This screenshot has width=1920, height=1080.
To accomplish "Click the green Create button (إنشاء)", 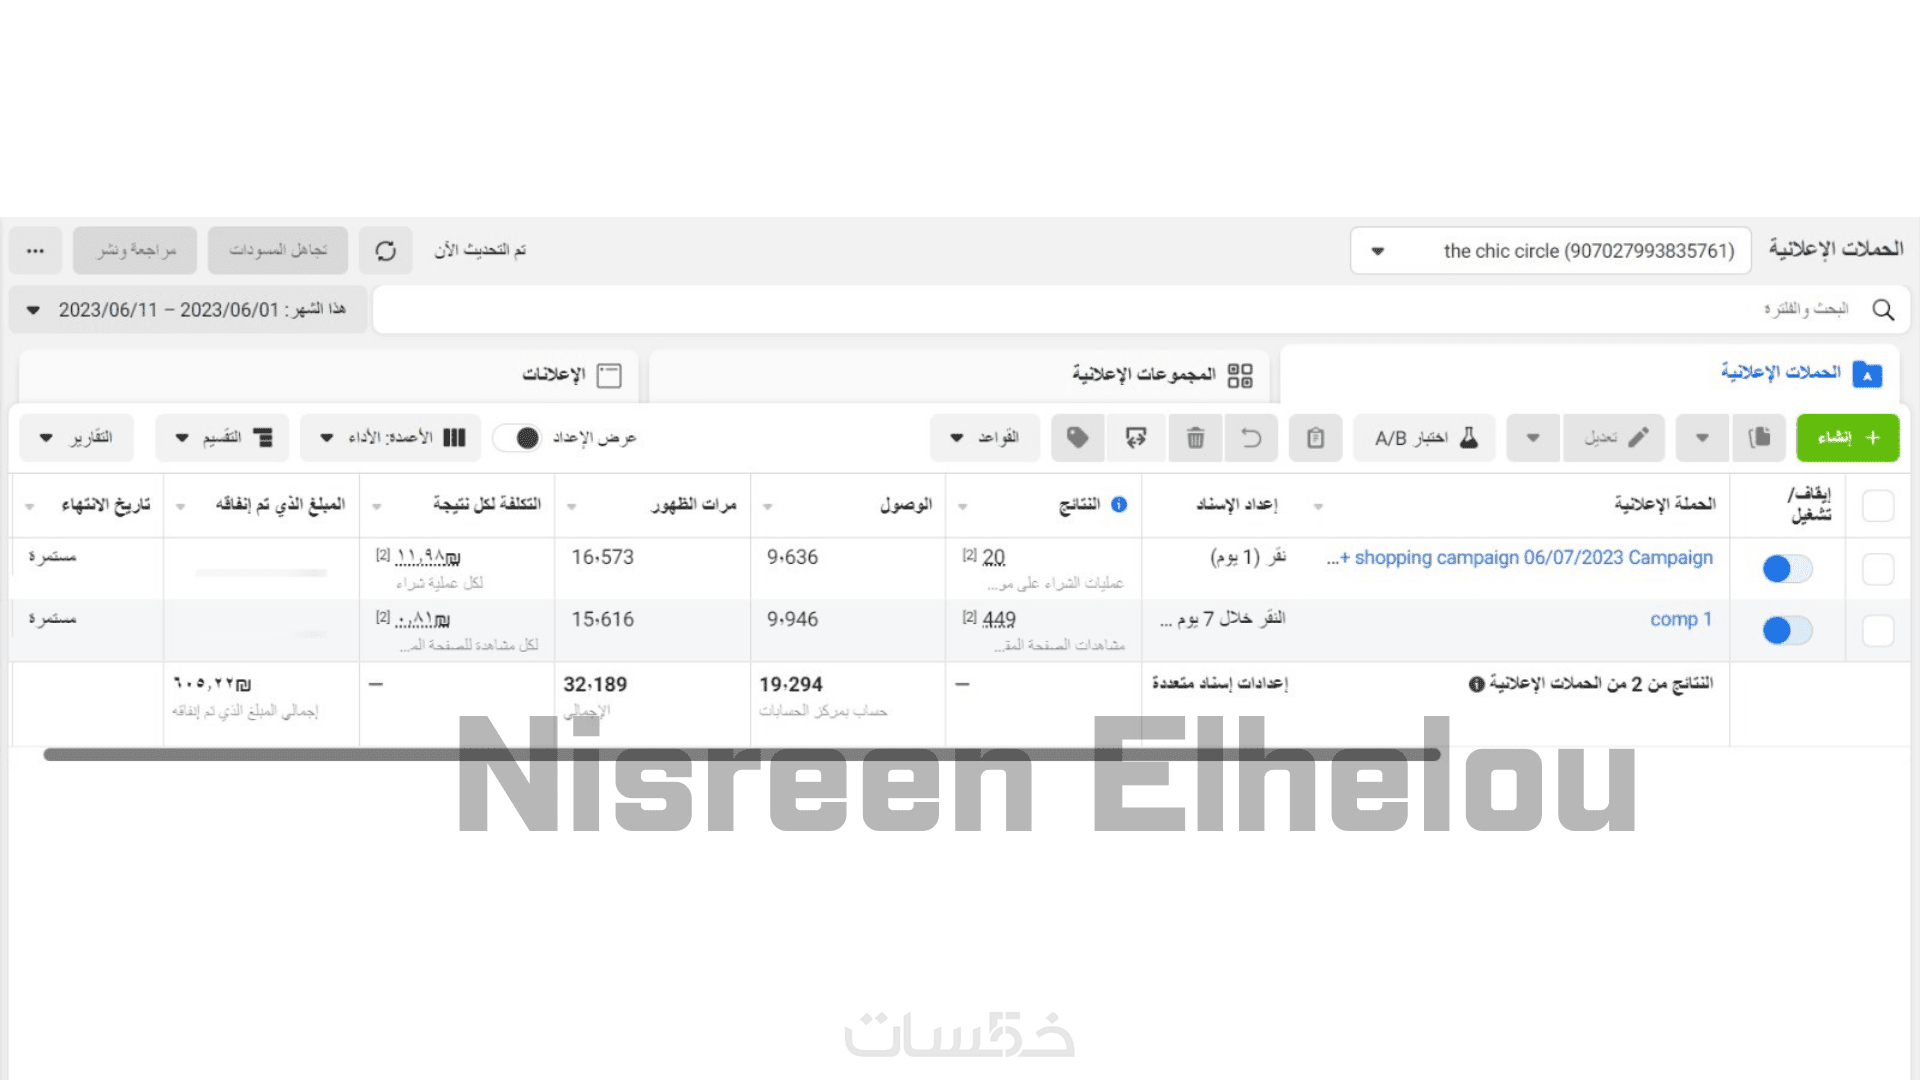I will 1847,438.
